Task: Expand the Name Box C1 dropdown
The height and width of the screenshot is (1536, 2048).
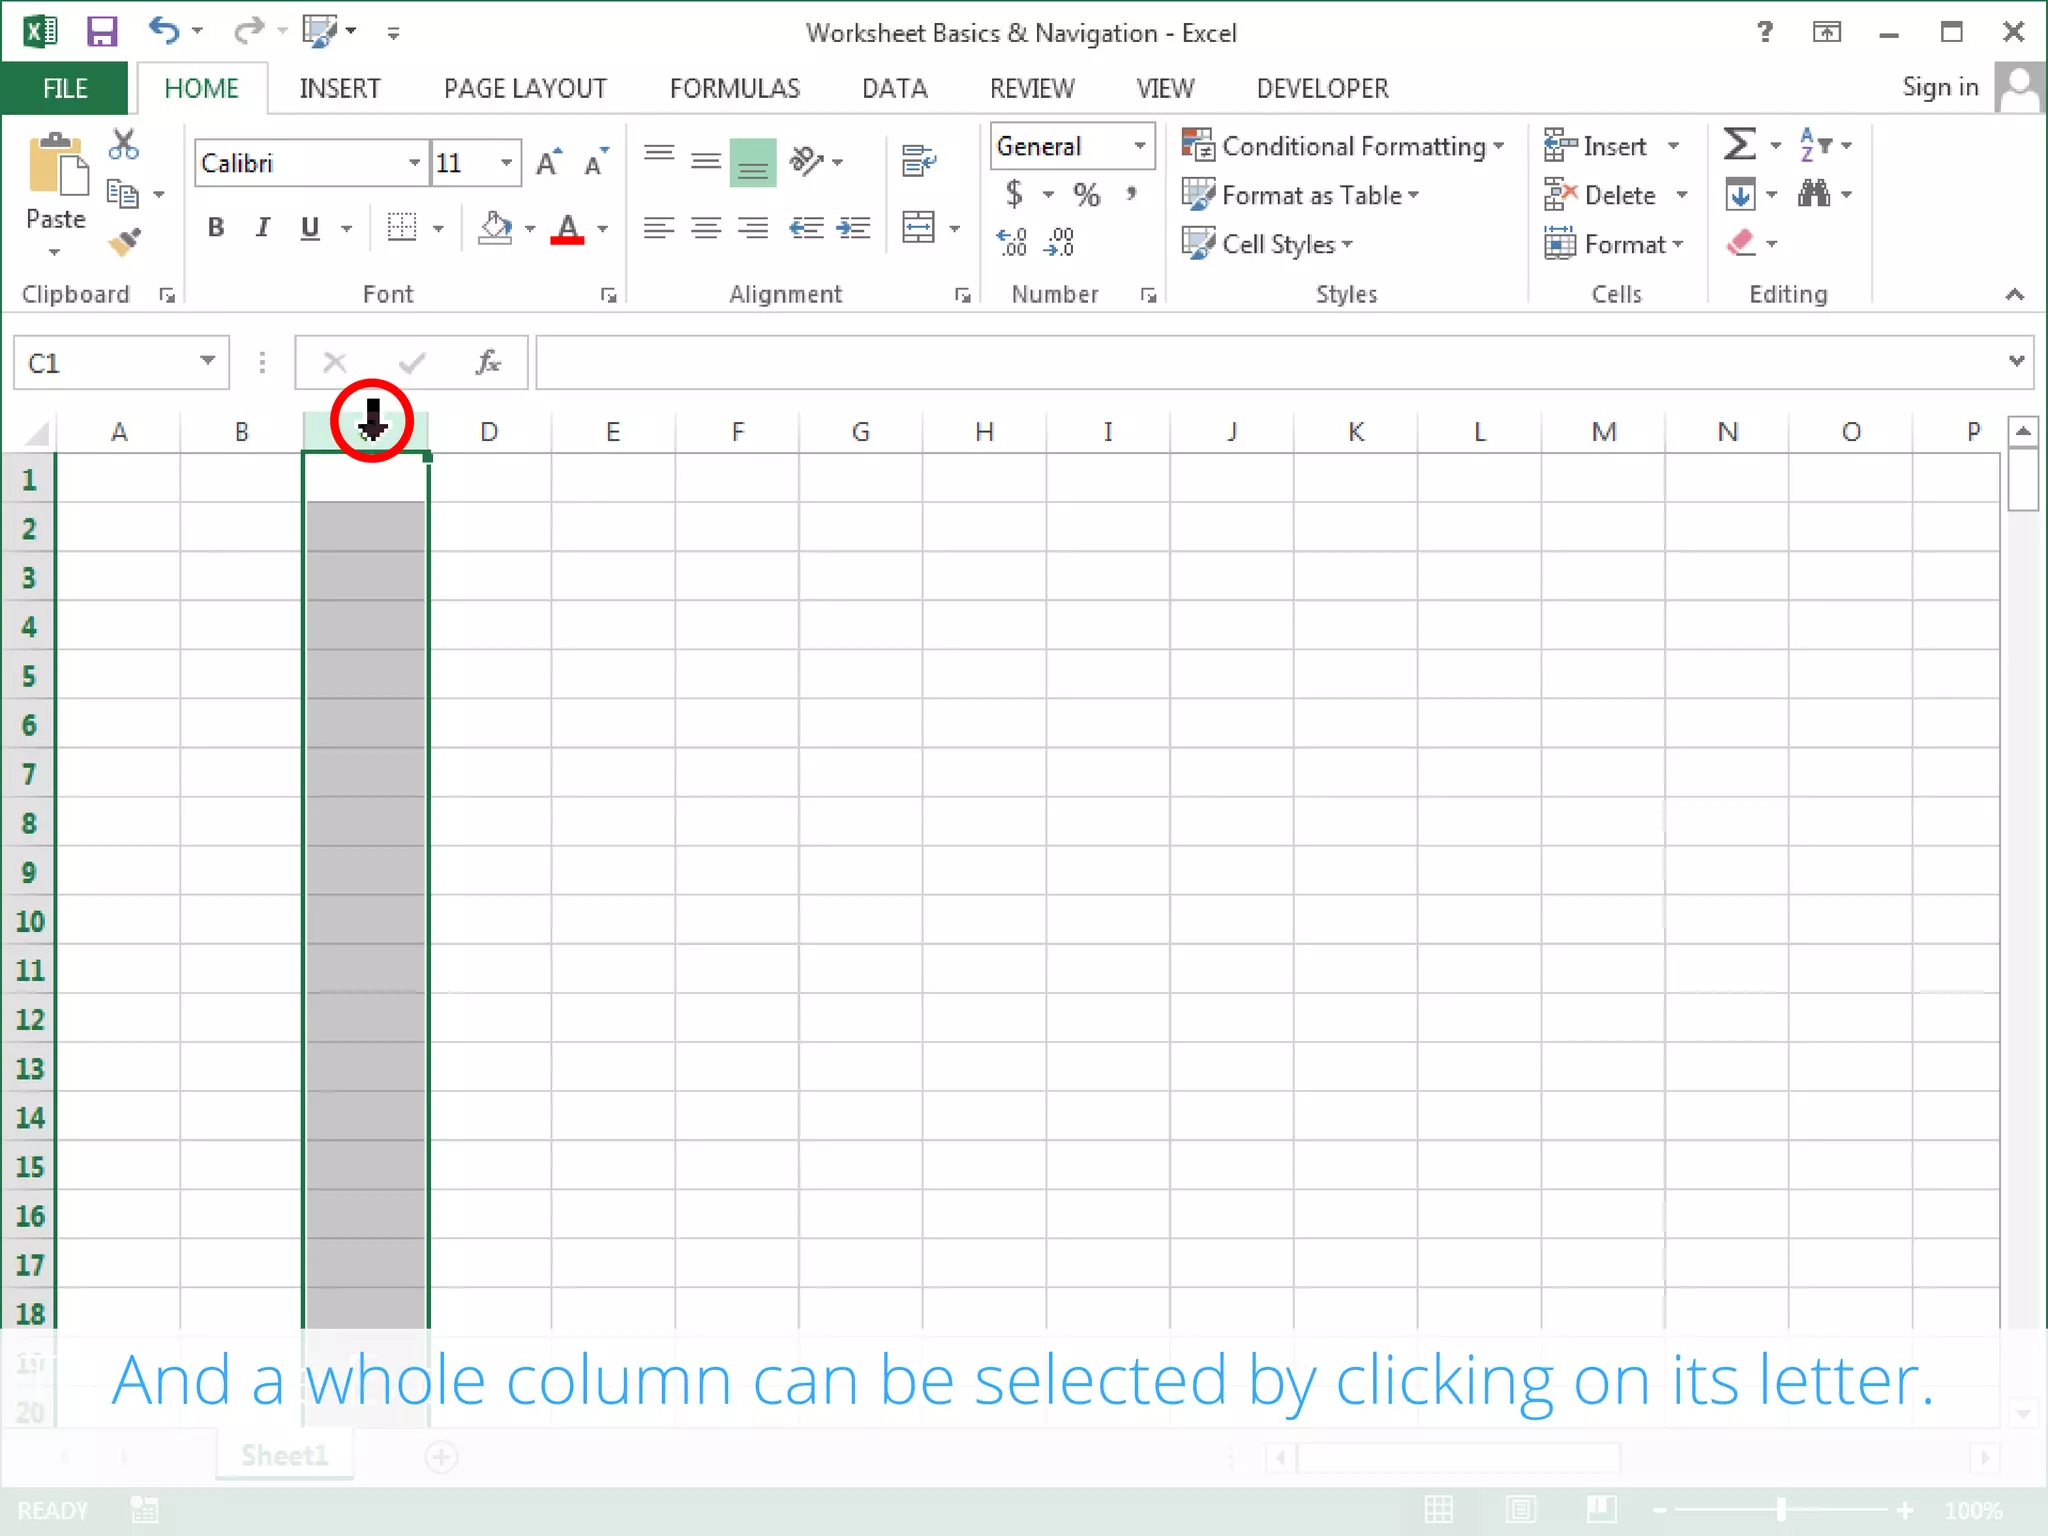Action: [x=207, y=361]
